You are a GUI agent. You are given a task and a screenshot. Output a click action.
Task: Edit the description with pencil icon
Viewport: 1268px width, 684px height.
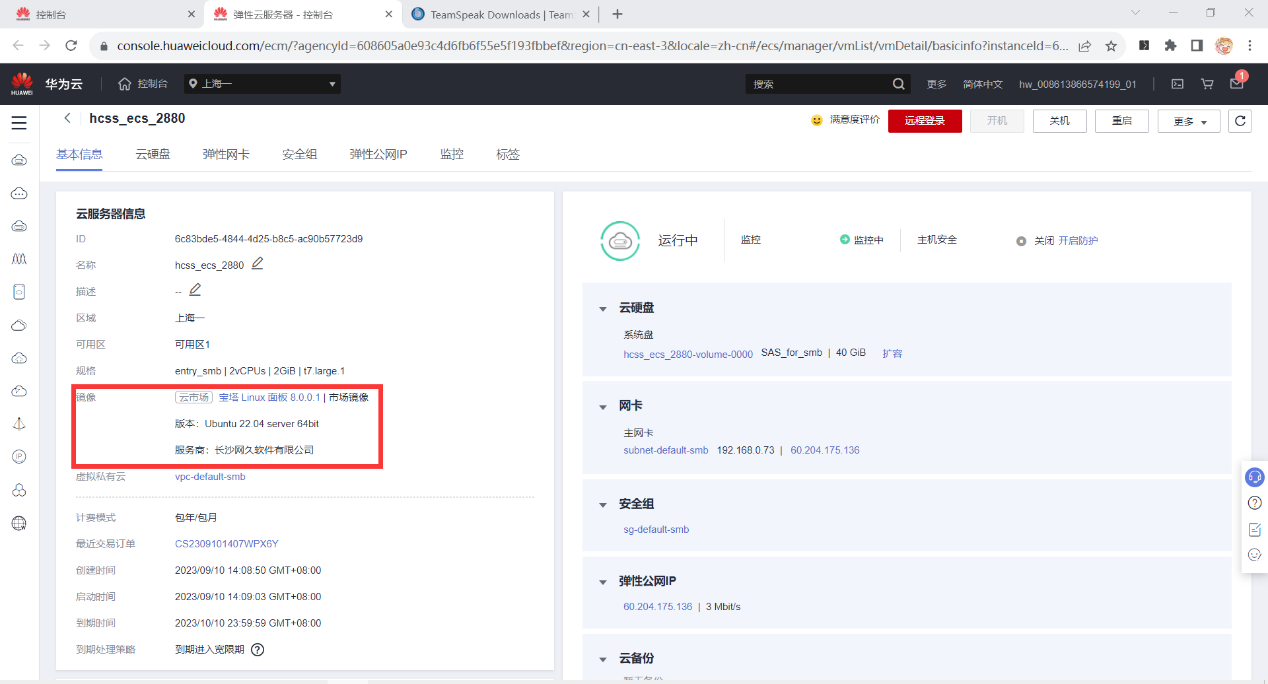click(x=195, y=290)
